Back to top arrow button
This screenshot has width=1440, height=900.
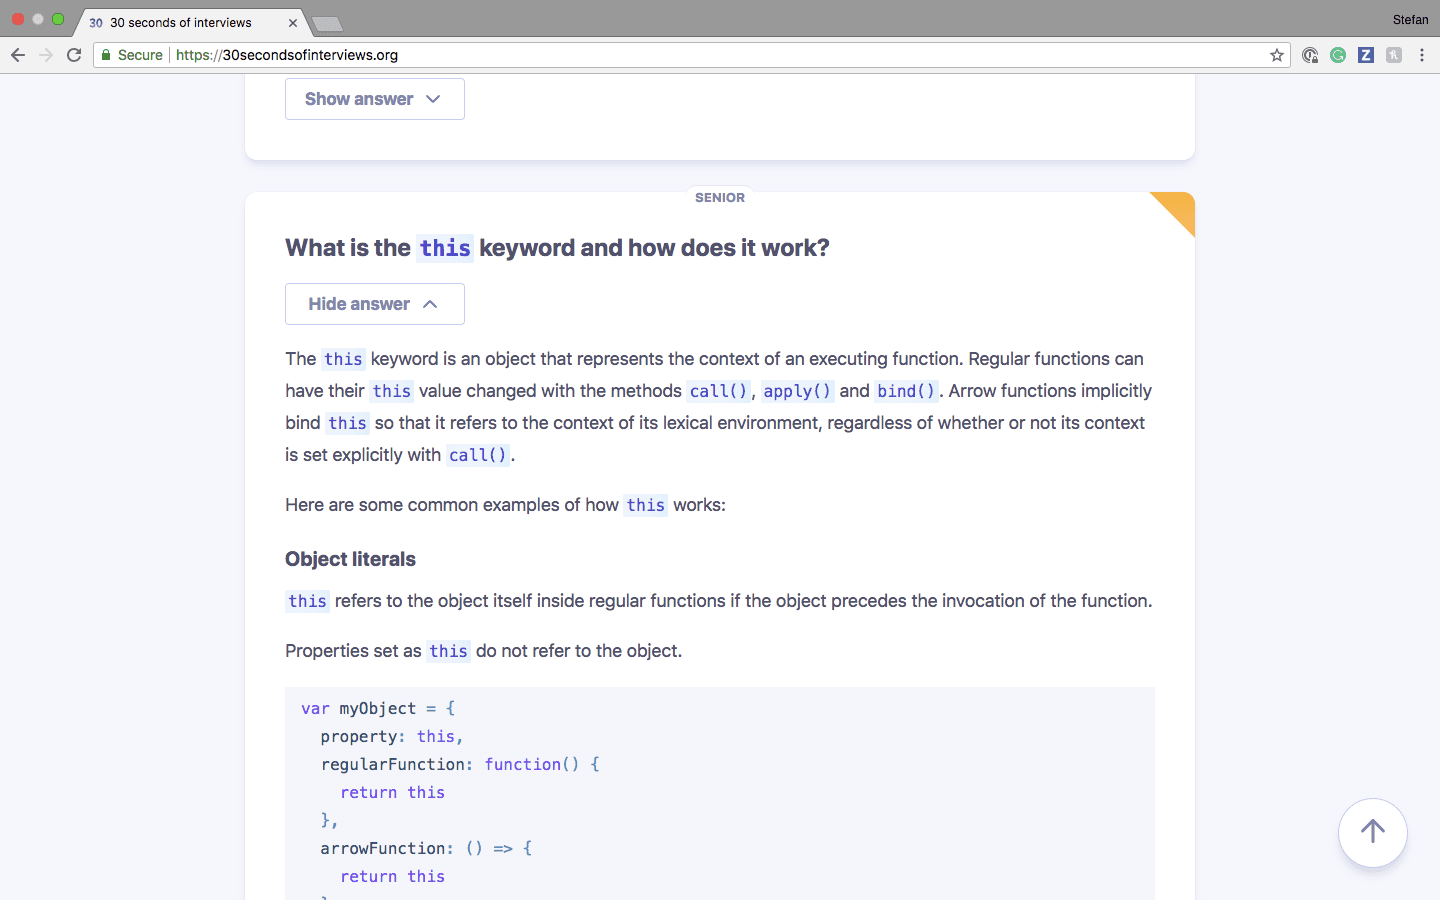(1373, 833)
